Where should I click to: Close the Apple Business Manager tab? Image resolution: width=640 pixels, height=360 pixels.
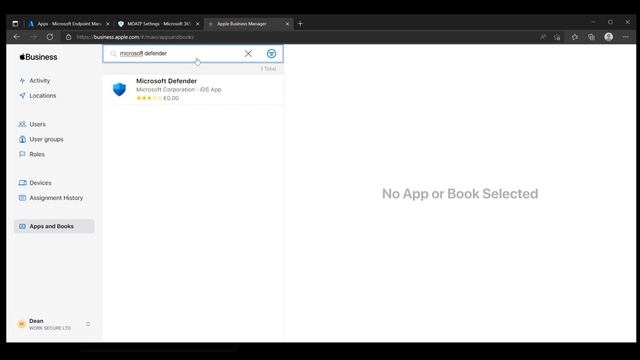tap(287, 24)
